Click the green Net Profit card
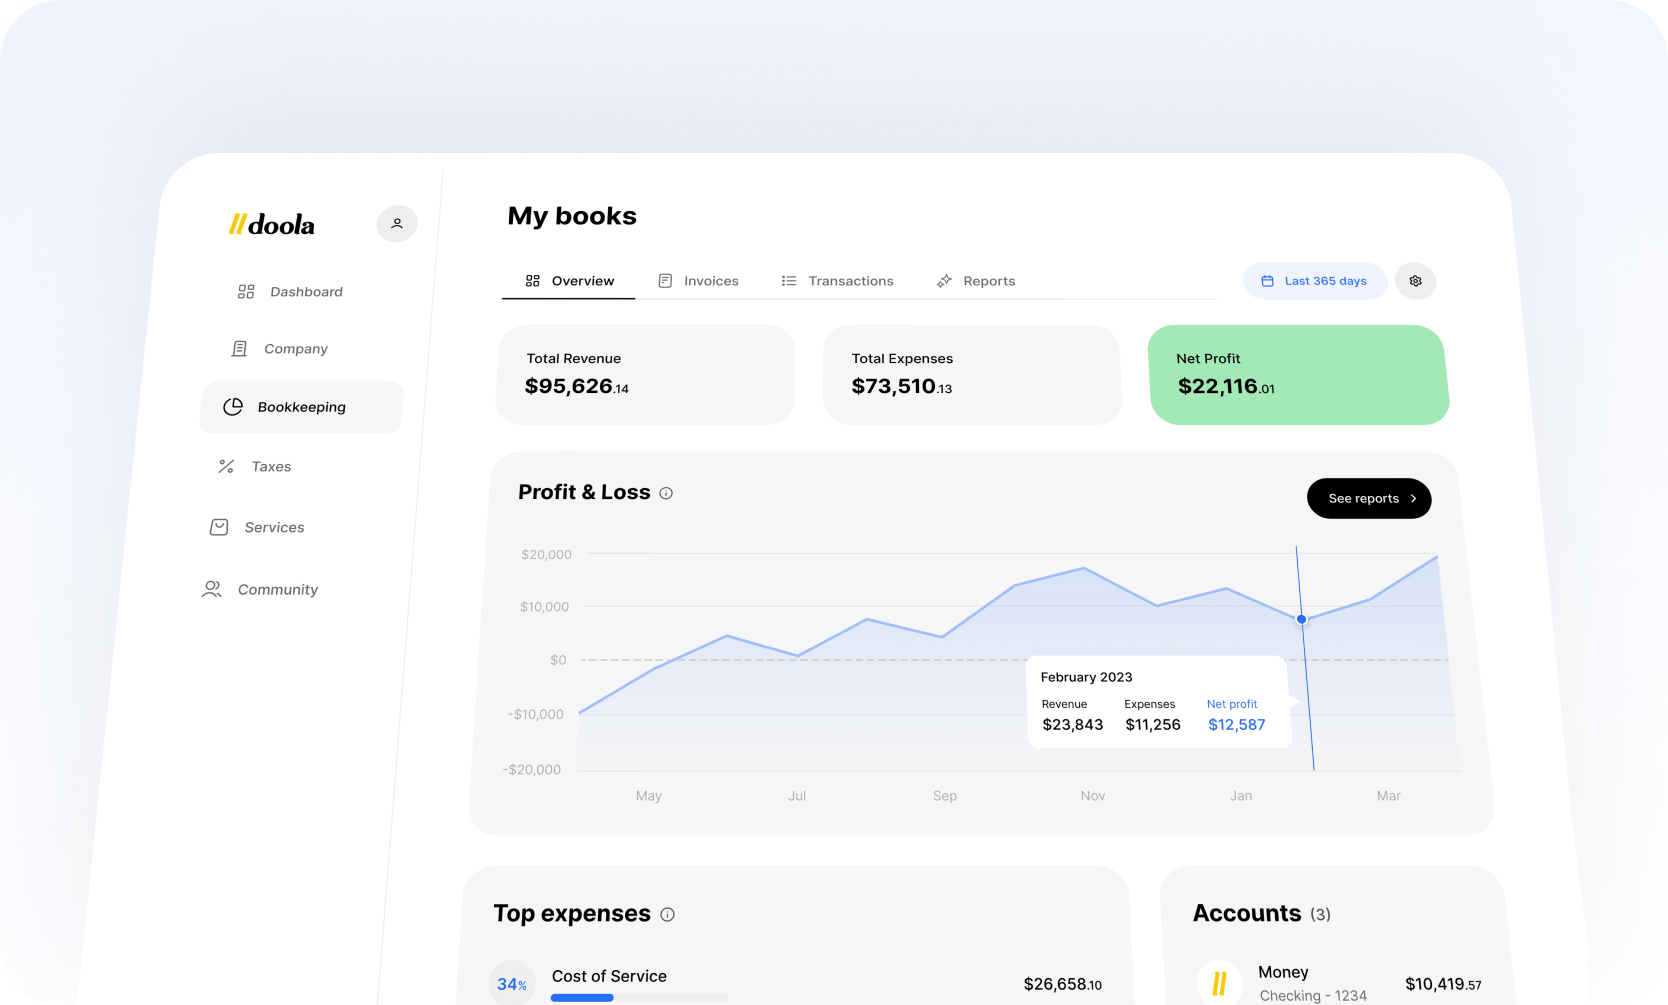1668x1005 pixels. click(1299, 375)
